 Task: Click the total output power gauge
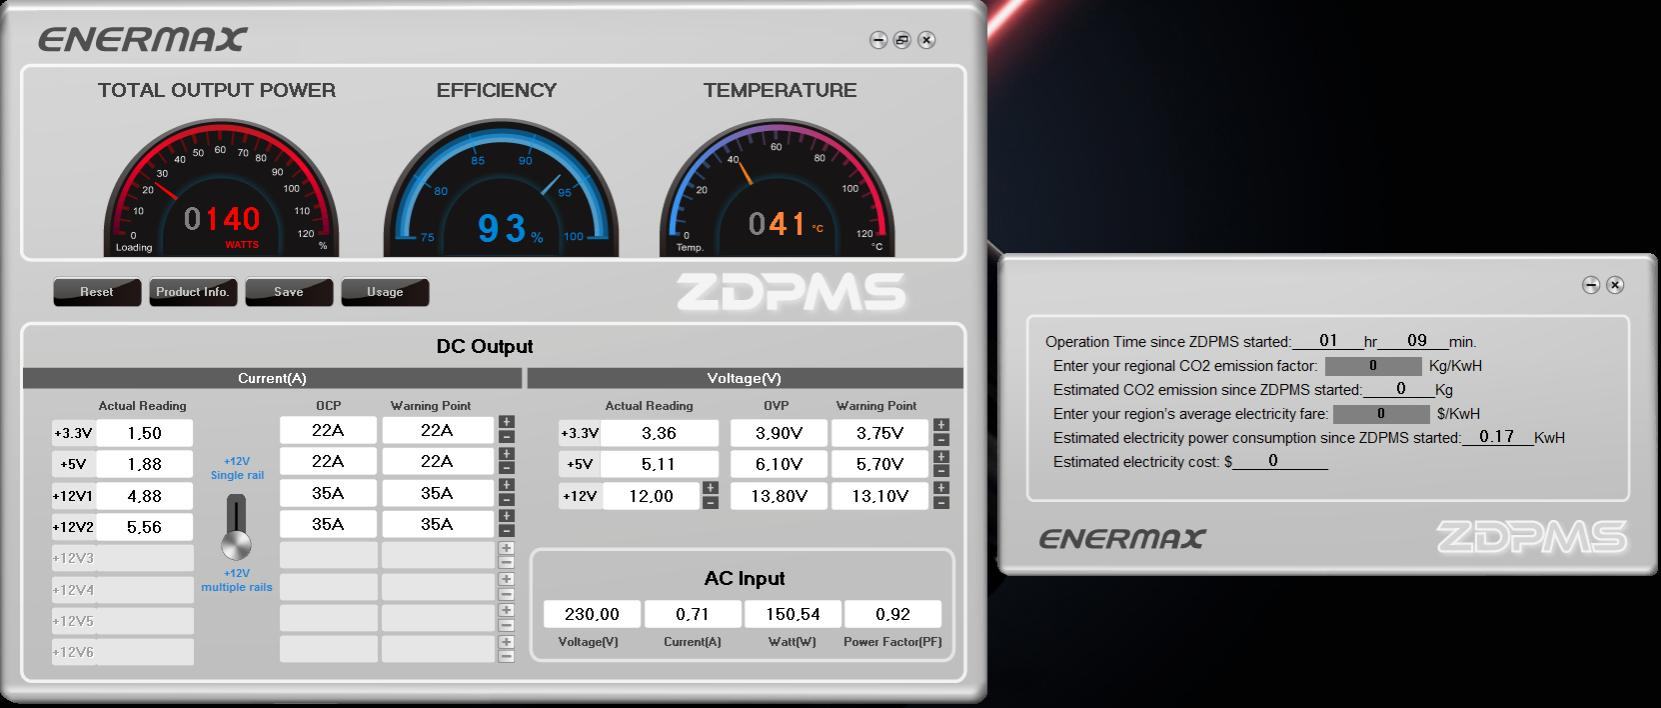[x=221, y=189]
